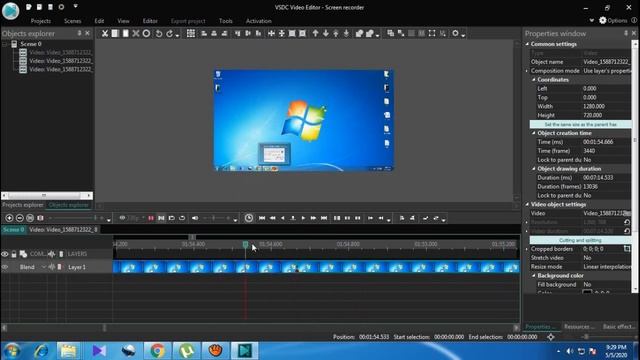The height and width of the screenshot is (360, 640).
Task: Collapse the Background color section
Action: pos(533,276)
